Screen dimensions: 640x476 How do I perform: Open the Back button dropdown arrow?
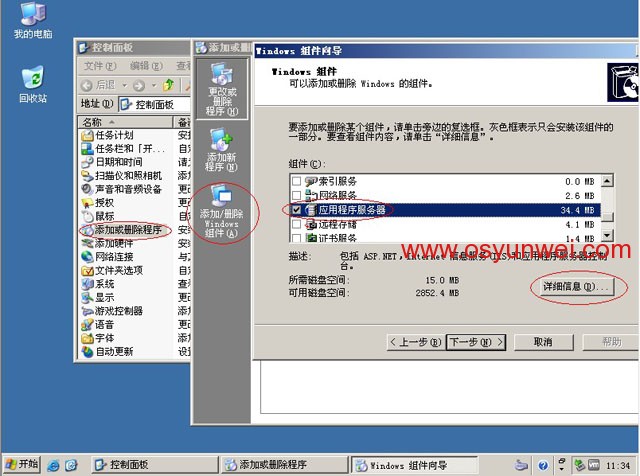click(125, 85)
